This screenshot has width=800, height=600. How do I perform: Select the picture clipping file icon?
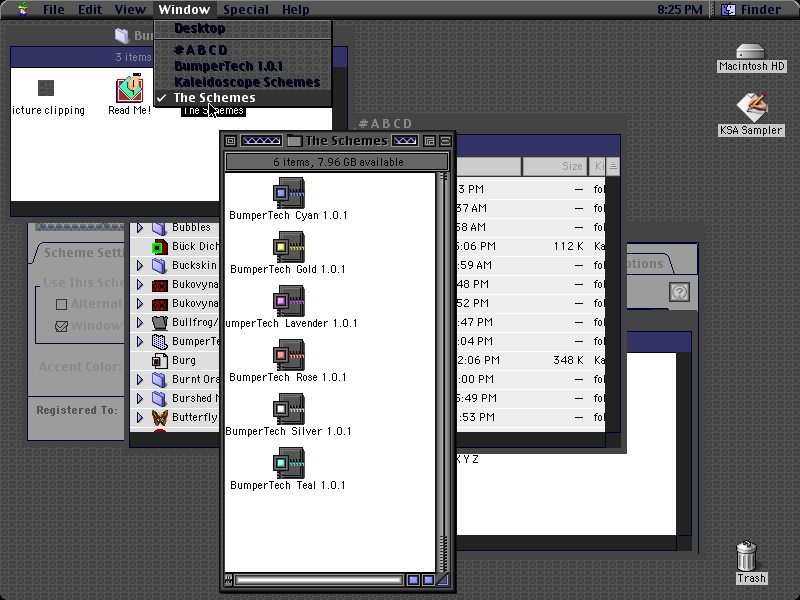[46, 88]
